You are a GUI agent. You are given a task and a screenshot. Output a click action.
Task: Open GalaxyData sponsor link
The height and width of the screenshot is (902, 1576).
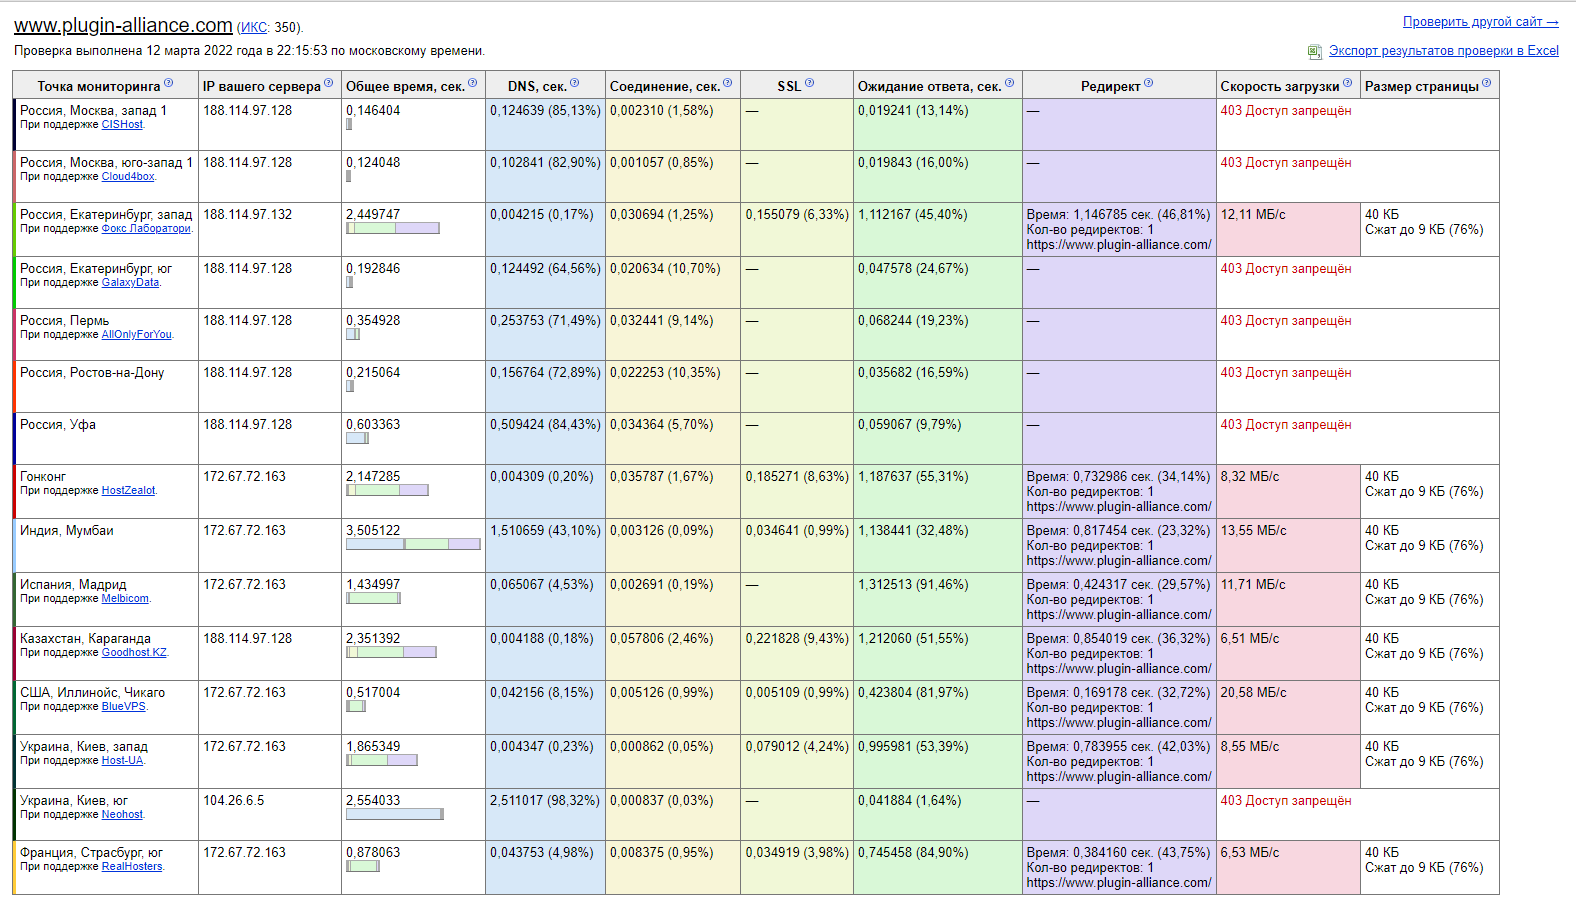(130, 282)
